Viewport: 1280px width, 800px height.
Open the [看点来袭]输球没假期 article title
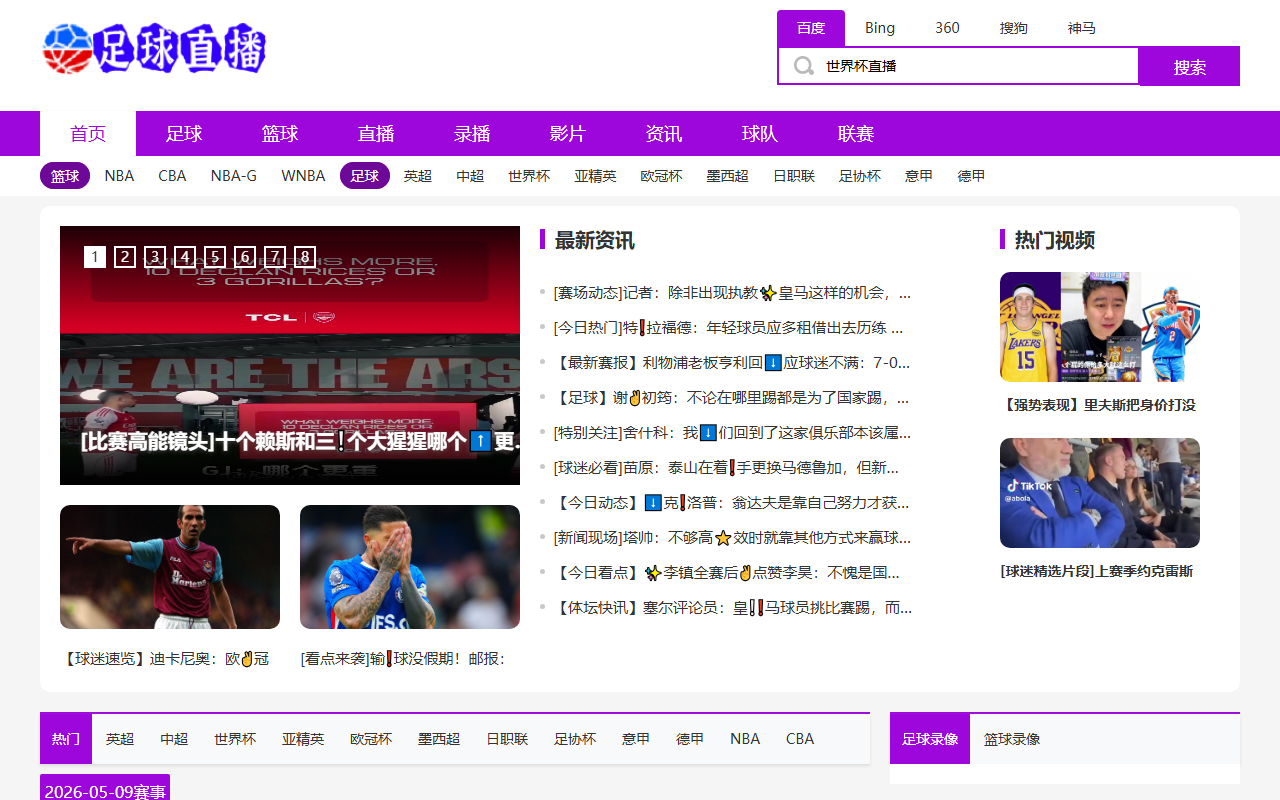(403, 659)
